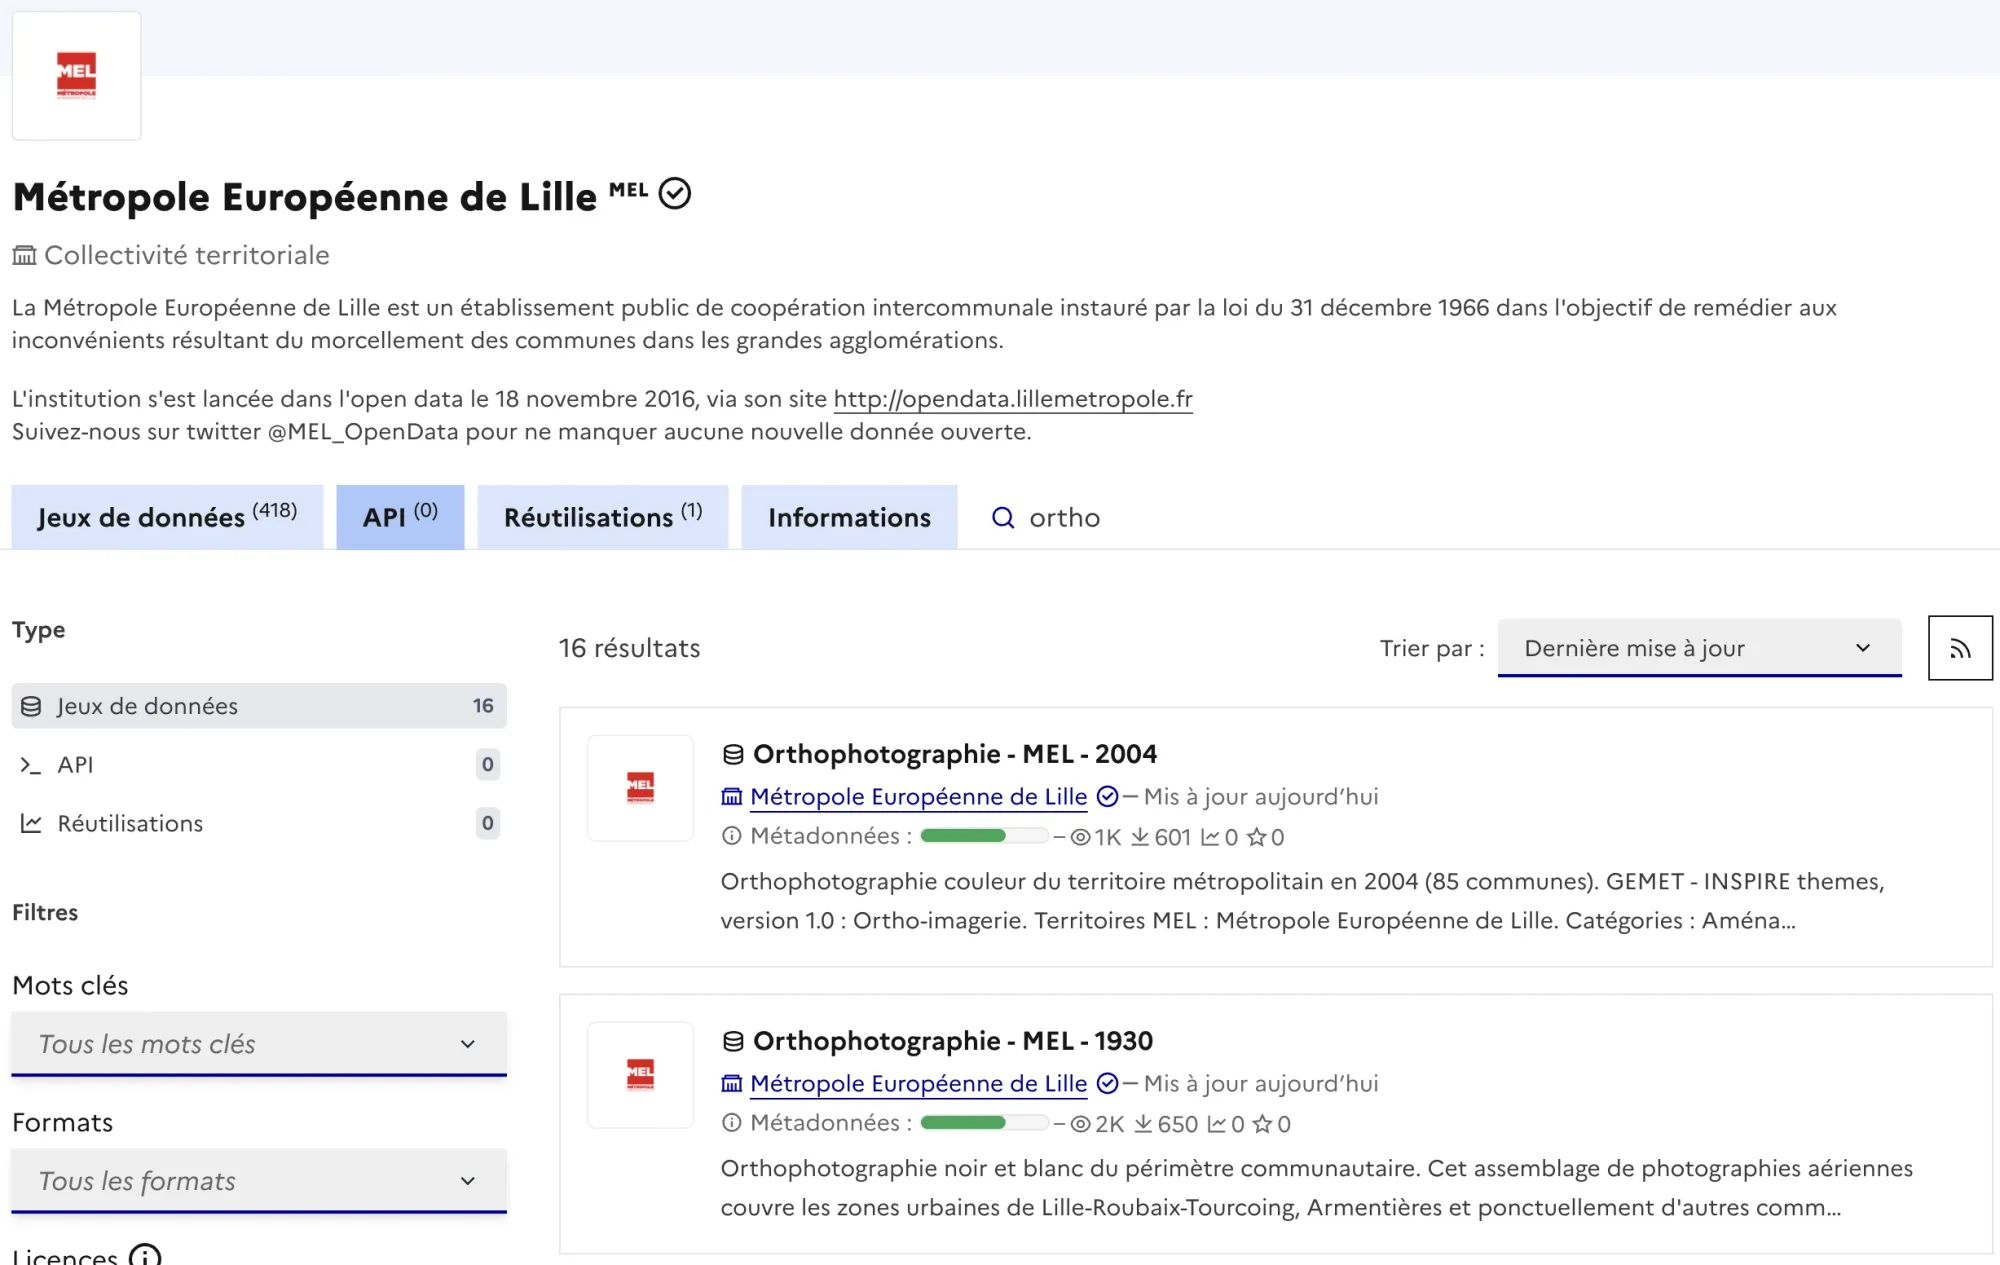Open the opendata.lillemetropole.fr link
2000x1265 pixels.
(1013, 399)
